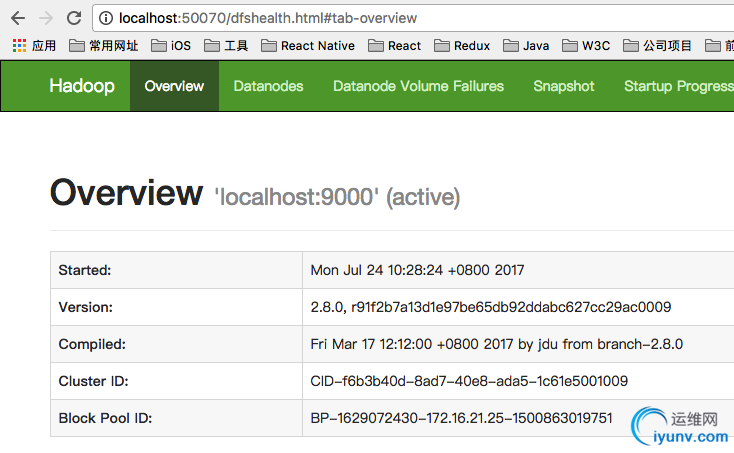Open the Startup Progress tab
The height and width of the screenshot is (453, 734).
679,86
